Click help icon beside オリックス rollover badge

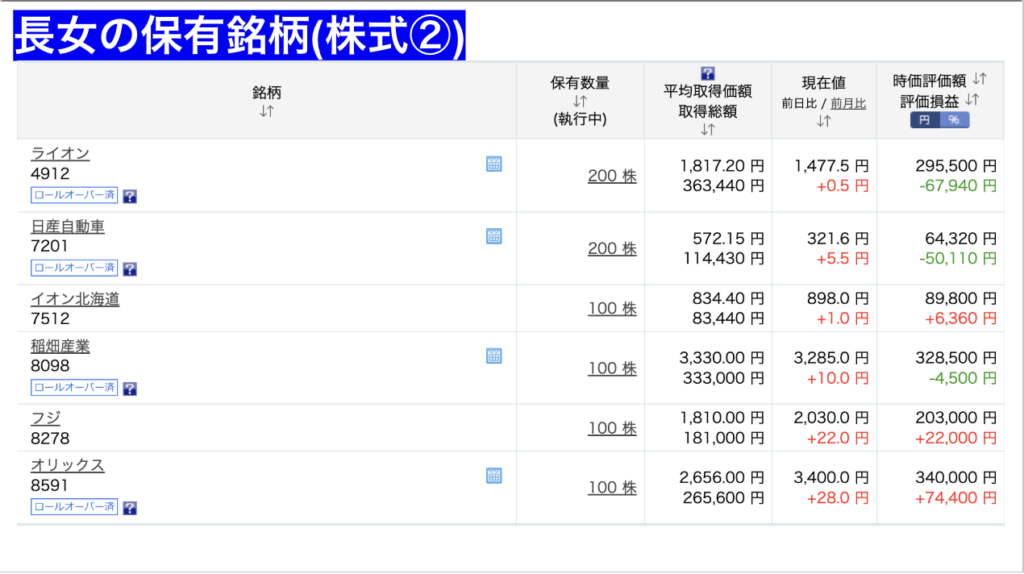tap(130, 507)
